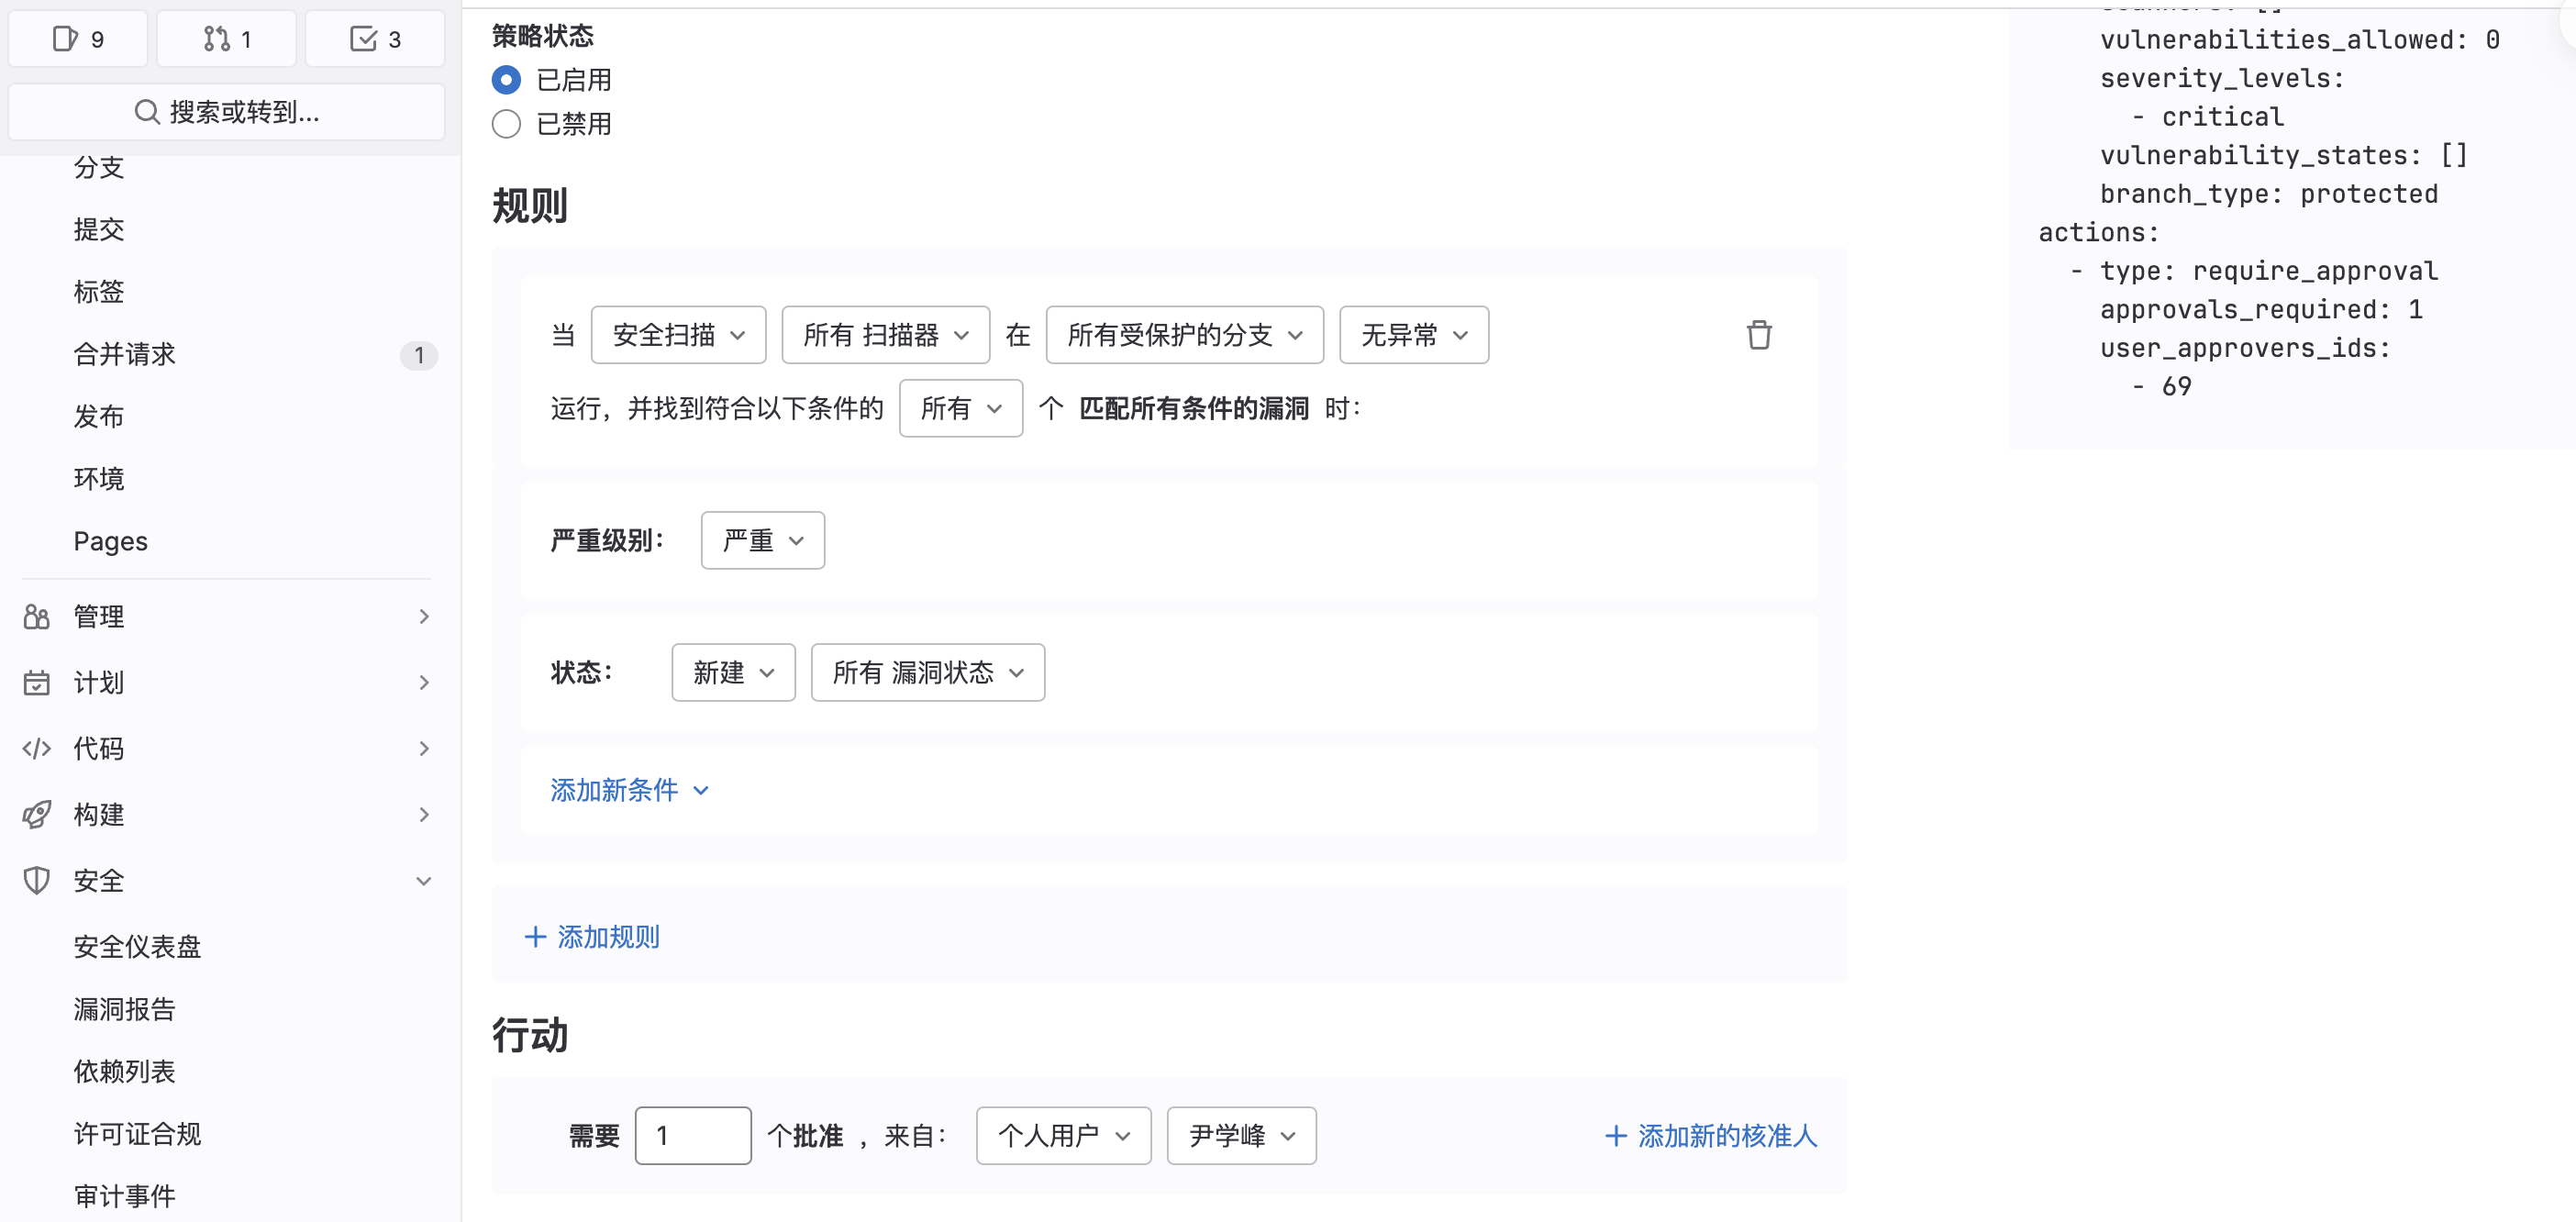Select the 已启用 policy status radio
Image resolution: width=2576 pixels, height=1222 pixels.
pyautogui.click(x=506, y=79)
